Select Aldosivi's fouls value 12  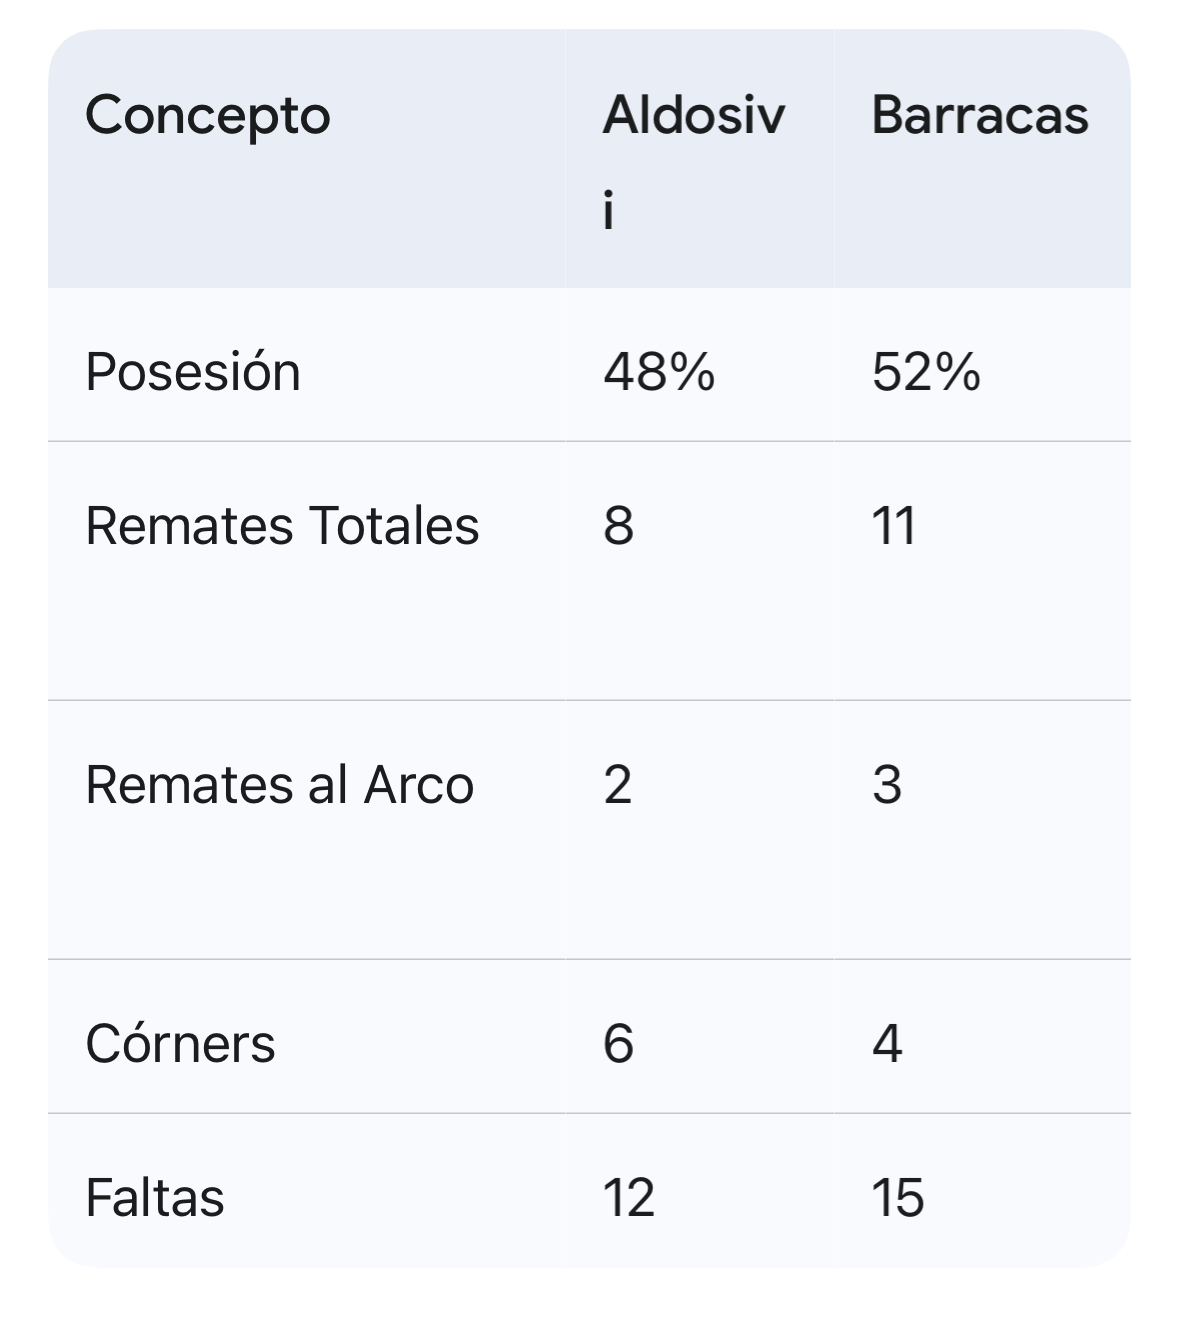tap(629, 1198)
